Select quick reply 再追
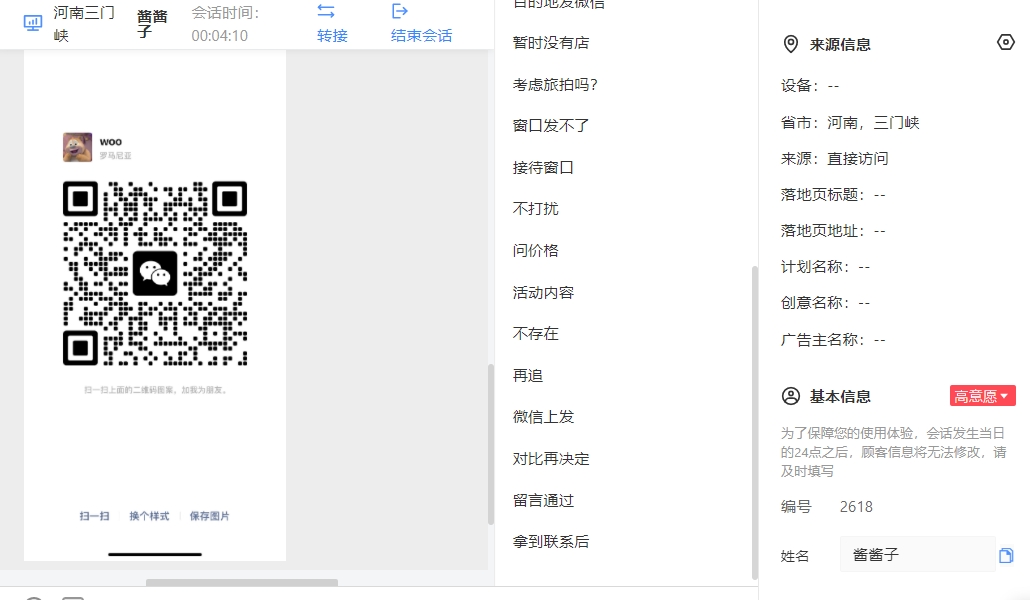The image size is (1030, 600). 527,375
